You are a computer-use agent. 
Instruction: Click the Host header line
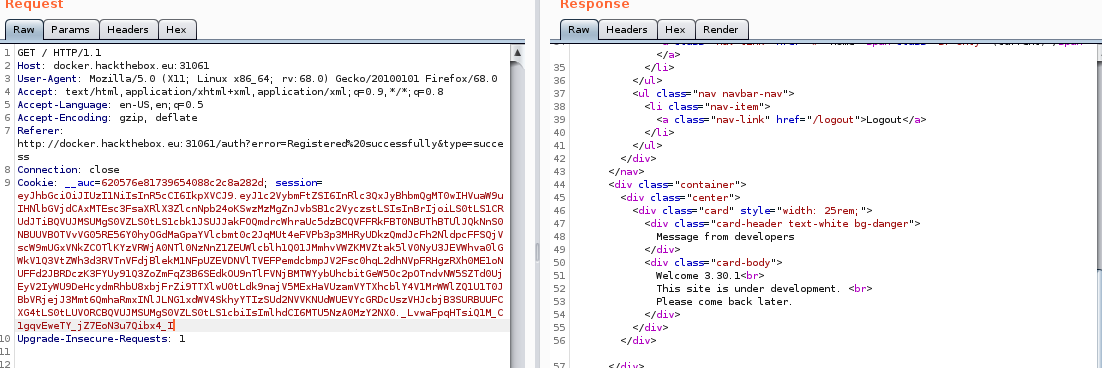point(113,65)
